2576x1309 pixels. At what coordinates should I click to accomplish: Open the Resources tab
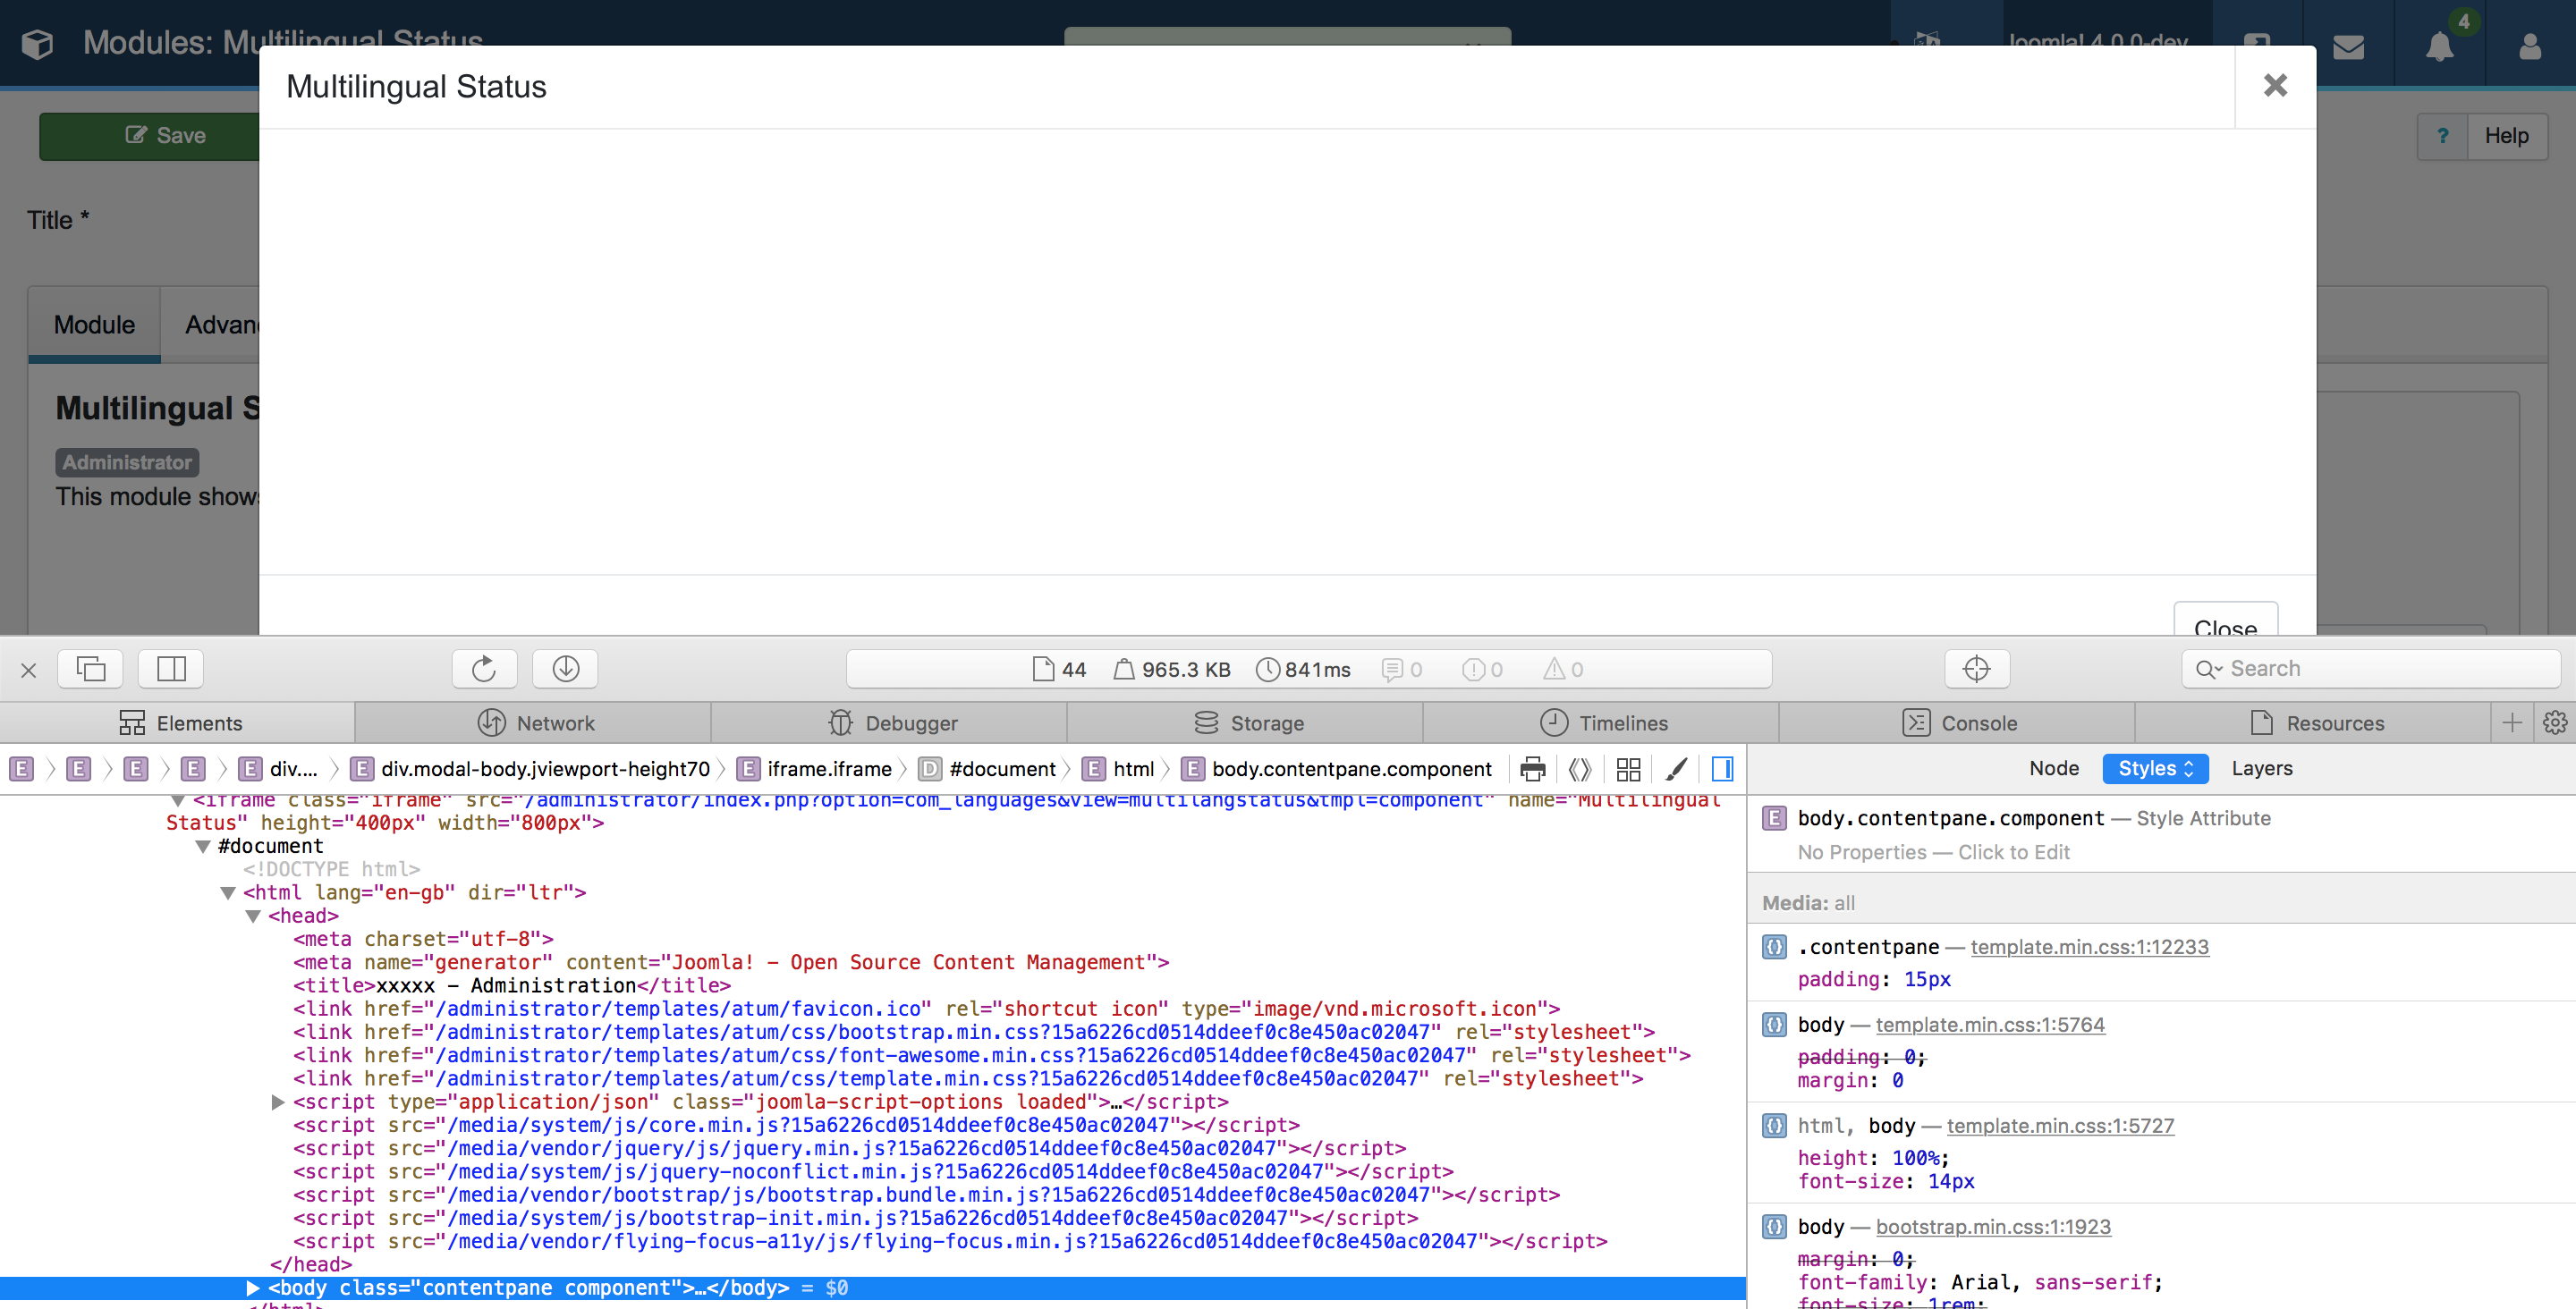tap(2313, 723)
